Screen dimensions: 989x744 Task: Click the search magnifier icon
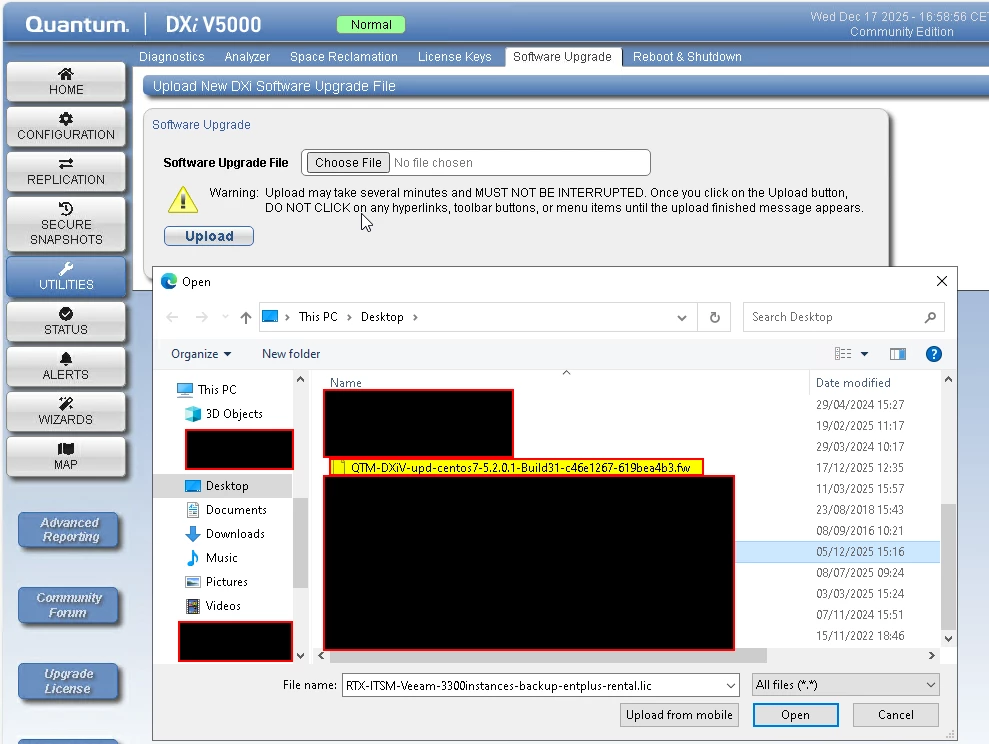click(930, 317)
